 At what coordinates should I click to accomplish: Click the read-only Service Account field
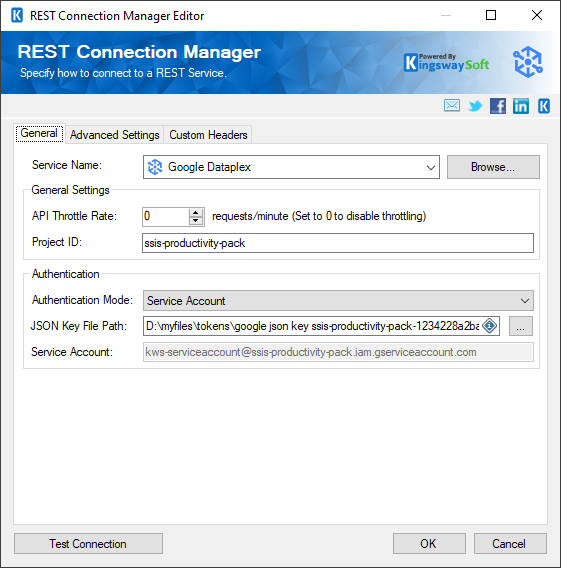click(x=338, y=352)
